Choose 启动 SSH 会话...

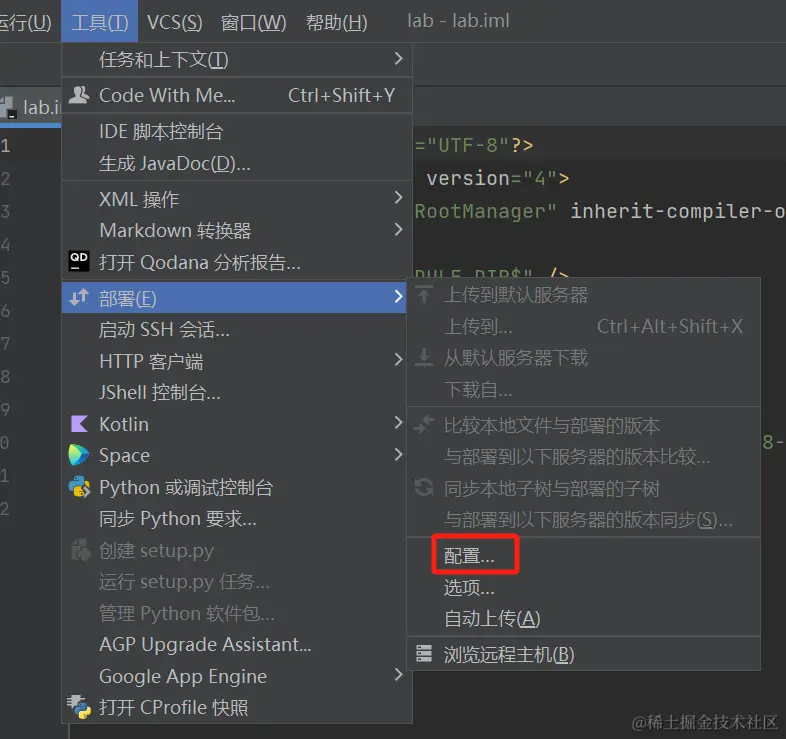pyautogui.click(x=237, y=329)
